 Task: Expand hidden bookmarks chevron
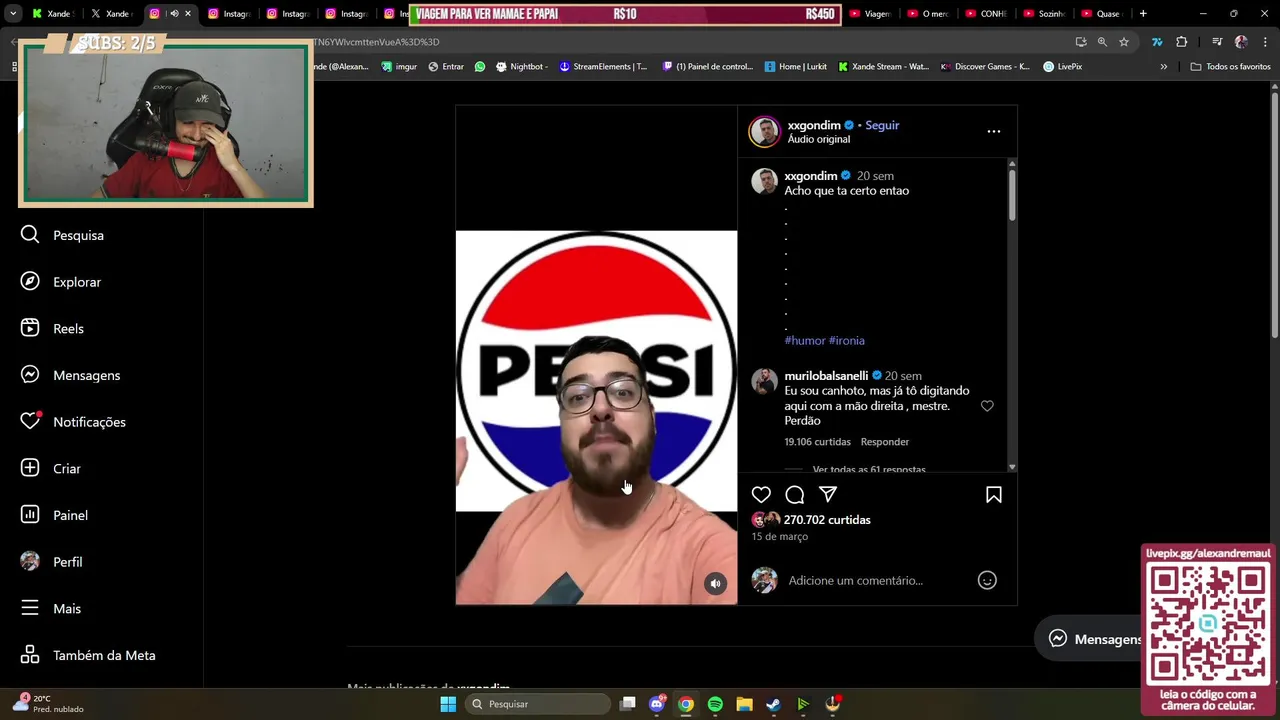click(x=1163, y=67)
